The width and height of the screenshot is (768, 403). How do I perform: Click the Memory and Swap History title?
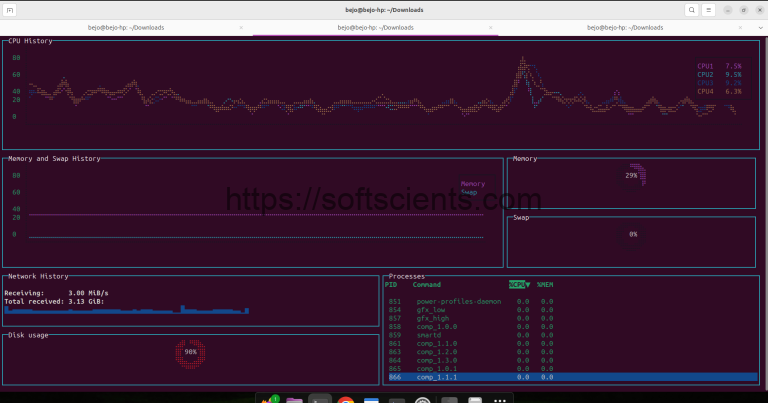(54, 159)
